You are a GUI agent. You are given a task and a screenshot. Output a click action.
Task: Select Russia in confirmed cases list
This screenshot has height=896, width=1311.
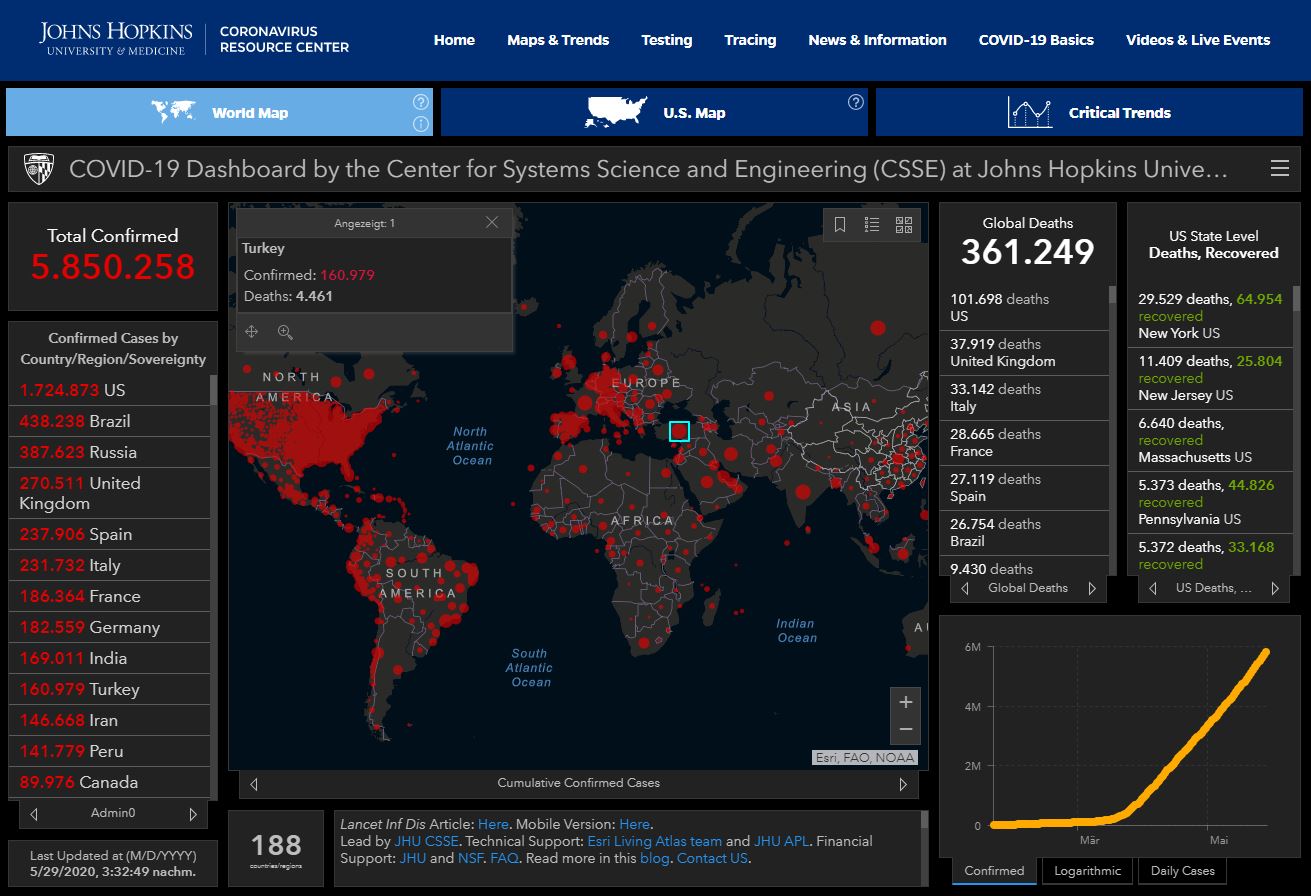109,452
